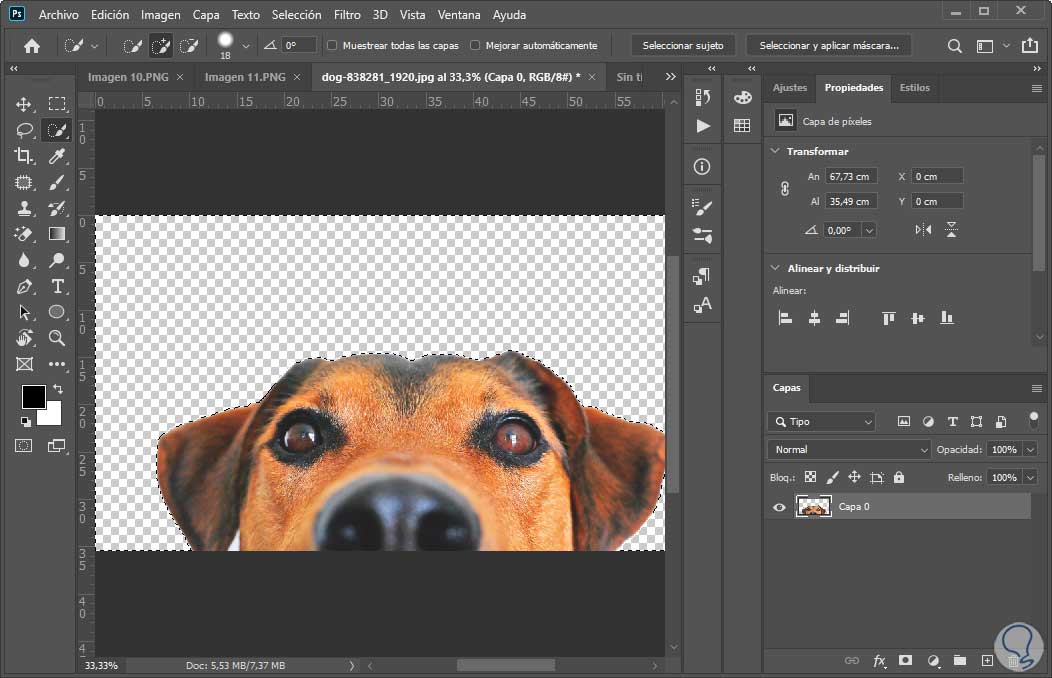
Task: Hide Capa 0 layer visibility
Action: (x=780, y=507)
